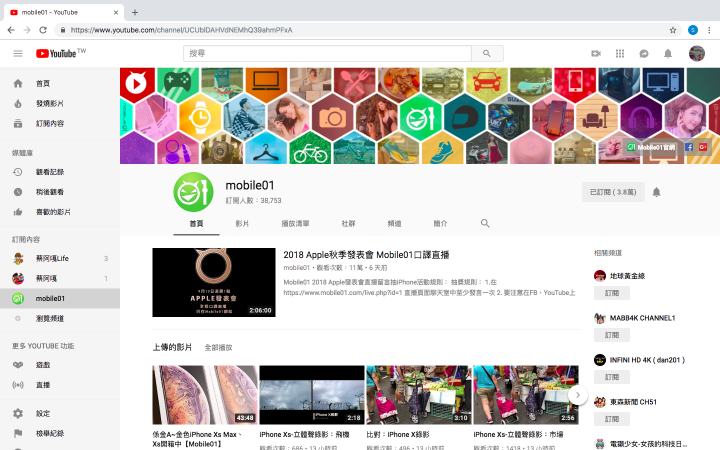
Task: Open 遊戲 gaming in sidebar
Action: pyautogui.click(x=60, y=365)
